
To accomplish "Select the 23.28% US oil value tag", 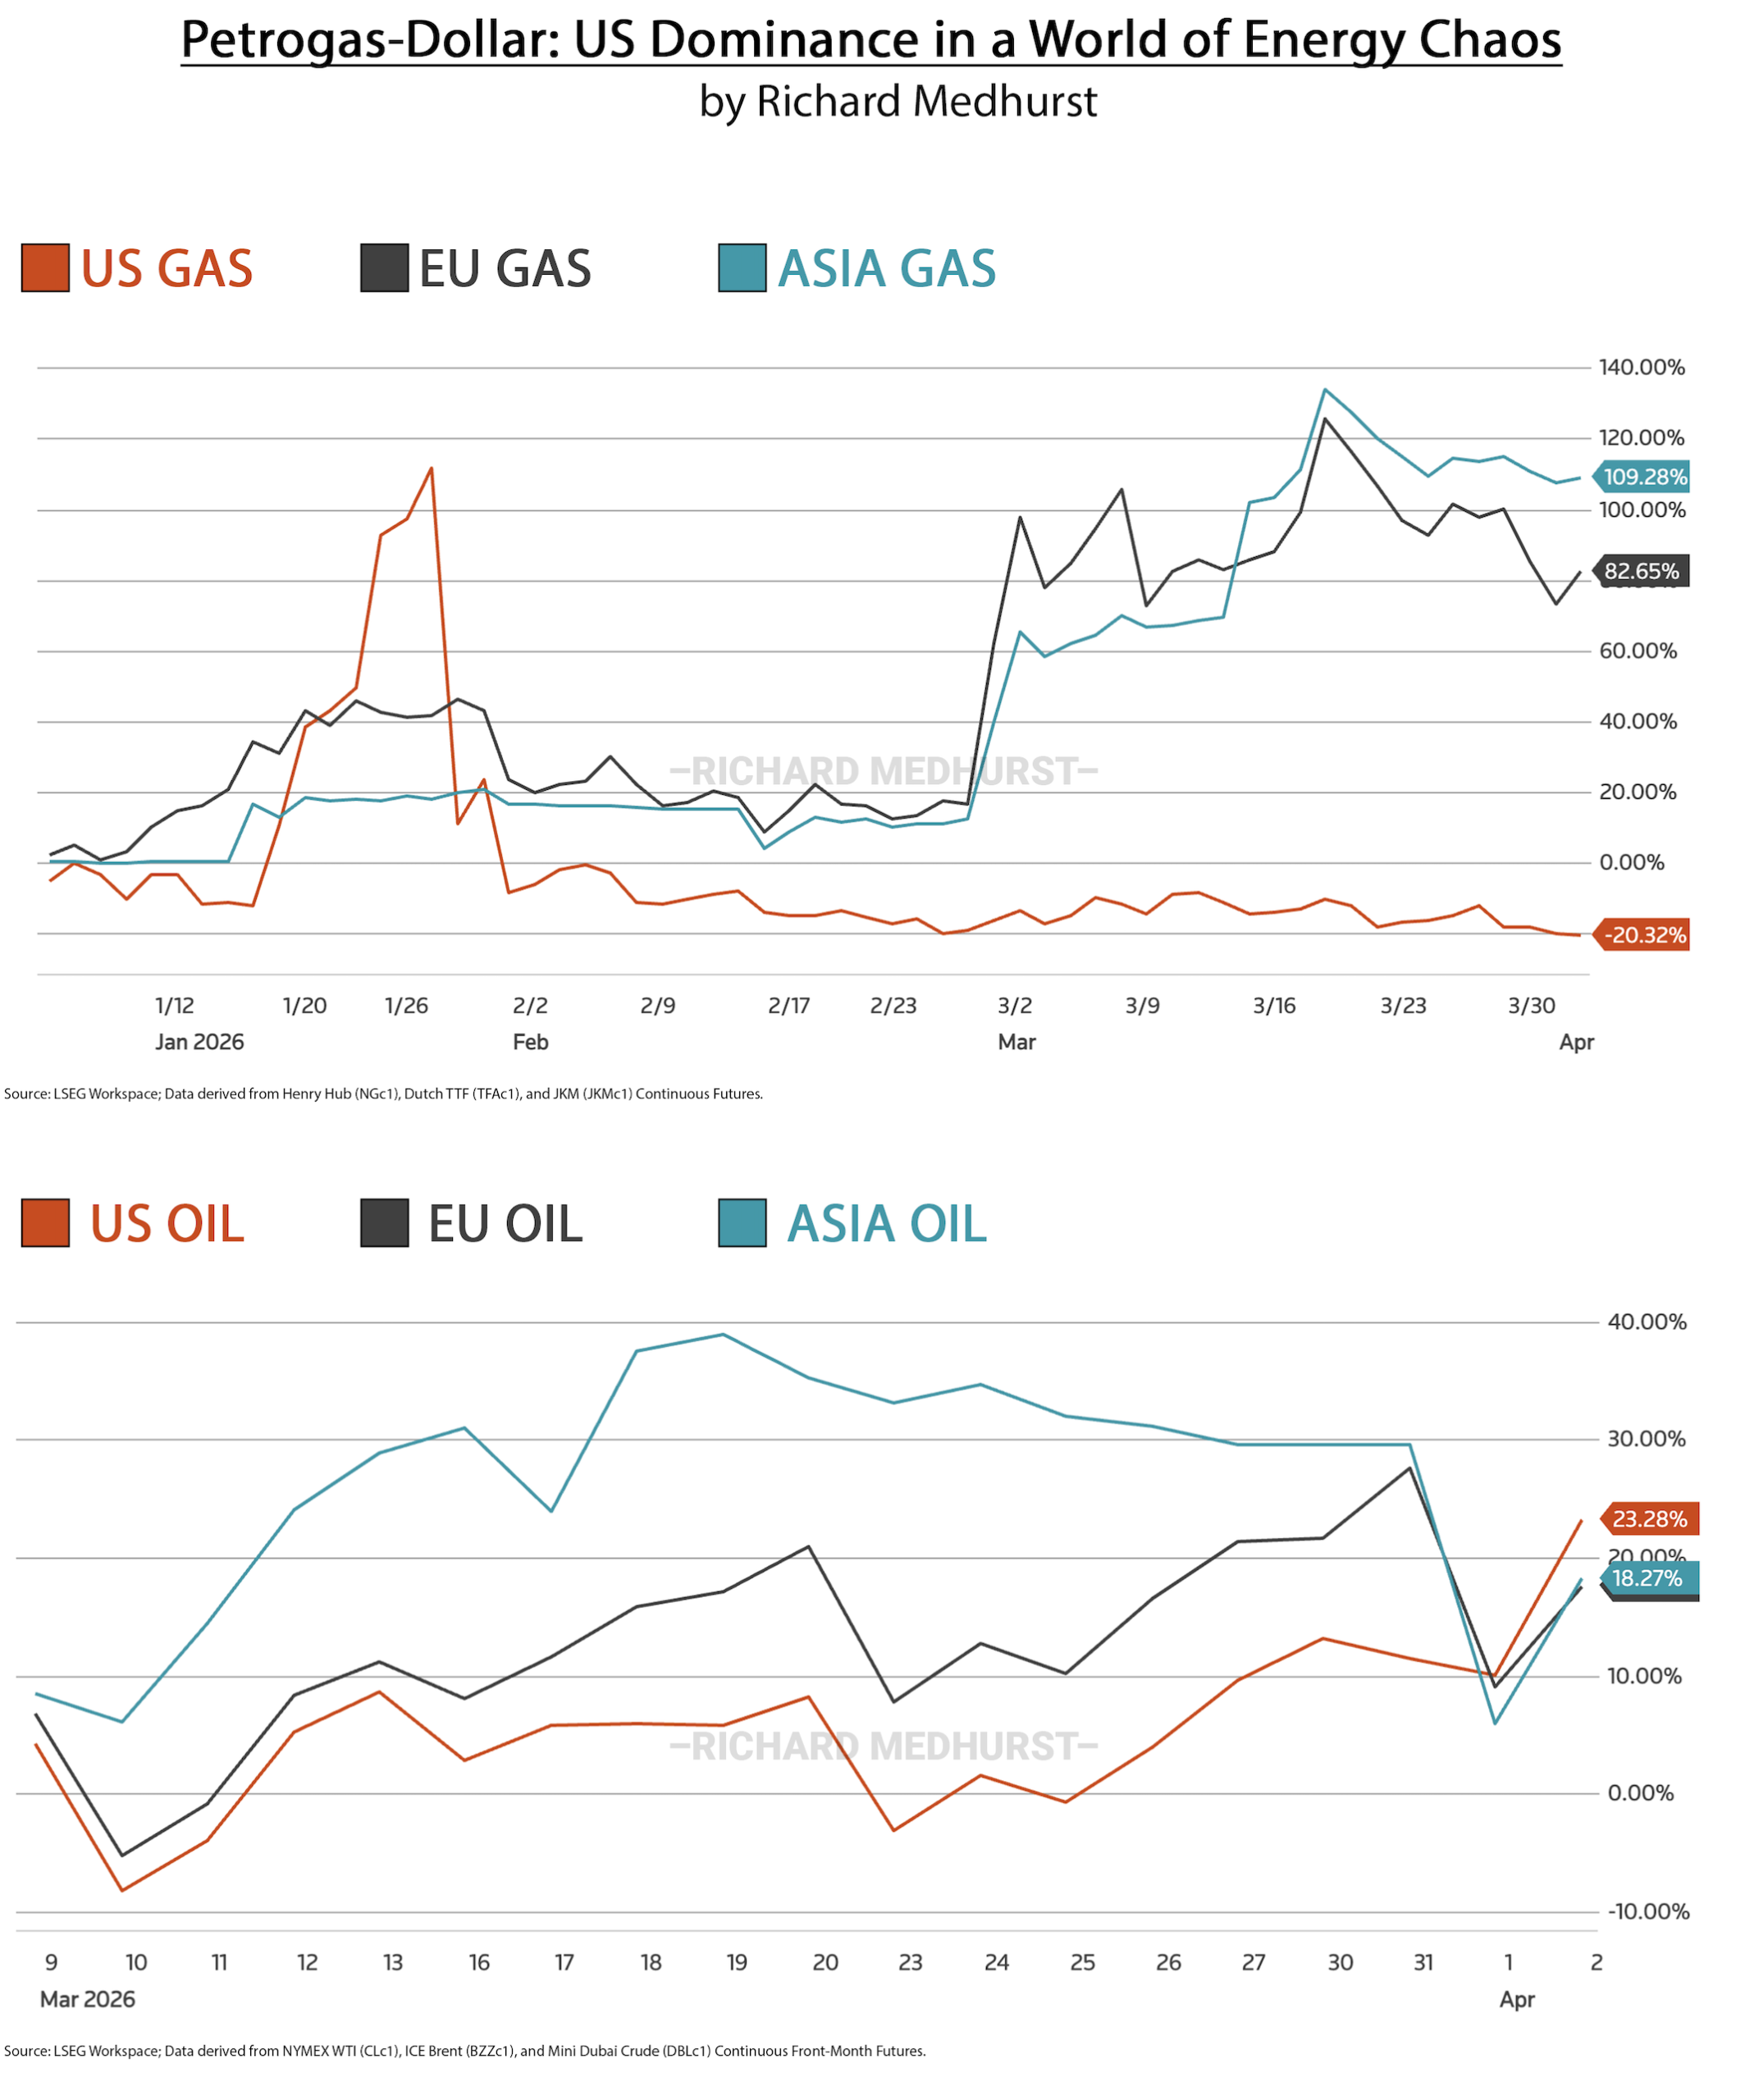I will tap(1650, 1519).
